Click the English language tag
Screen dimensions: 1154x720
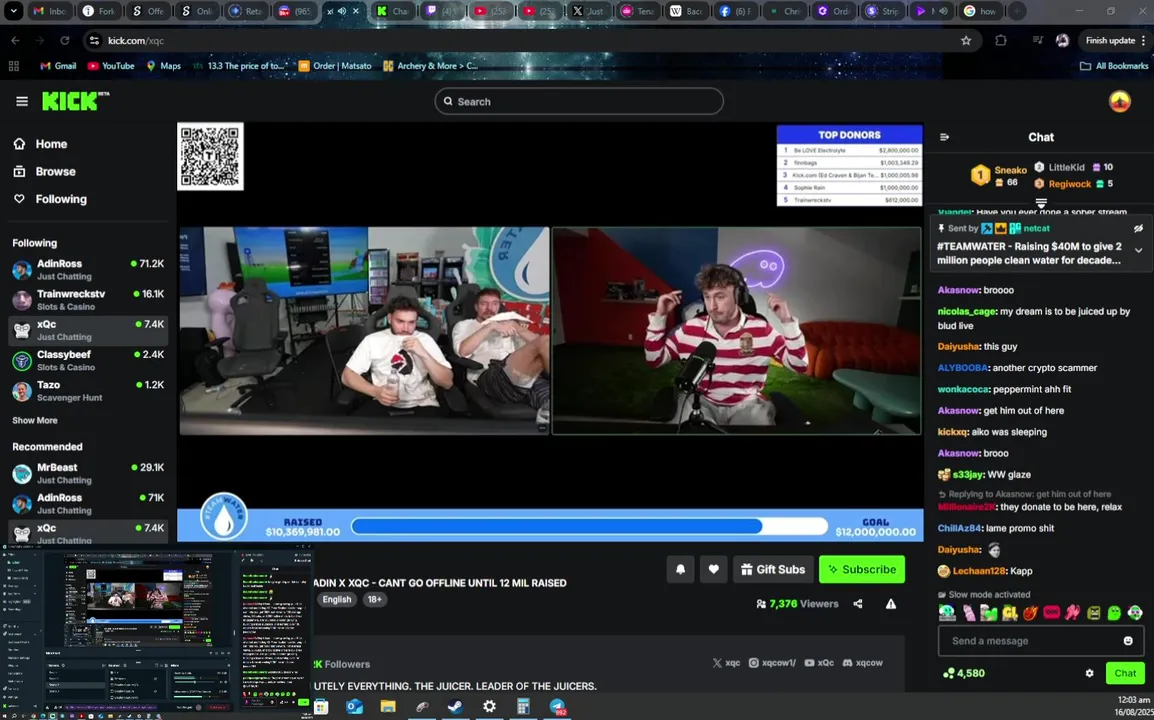[336, 599]
